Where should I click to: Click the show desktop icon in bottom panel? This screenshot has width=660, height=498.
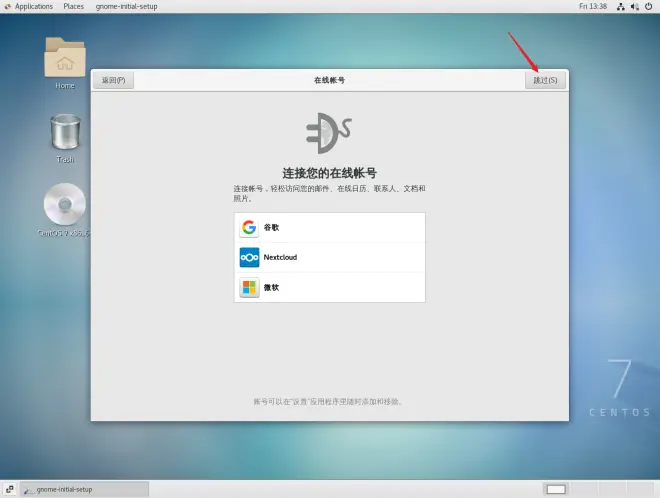pyautogui.click(x=9, y=489)
